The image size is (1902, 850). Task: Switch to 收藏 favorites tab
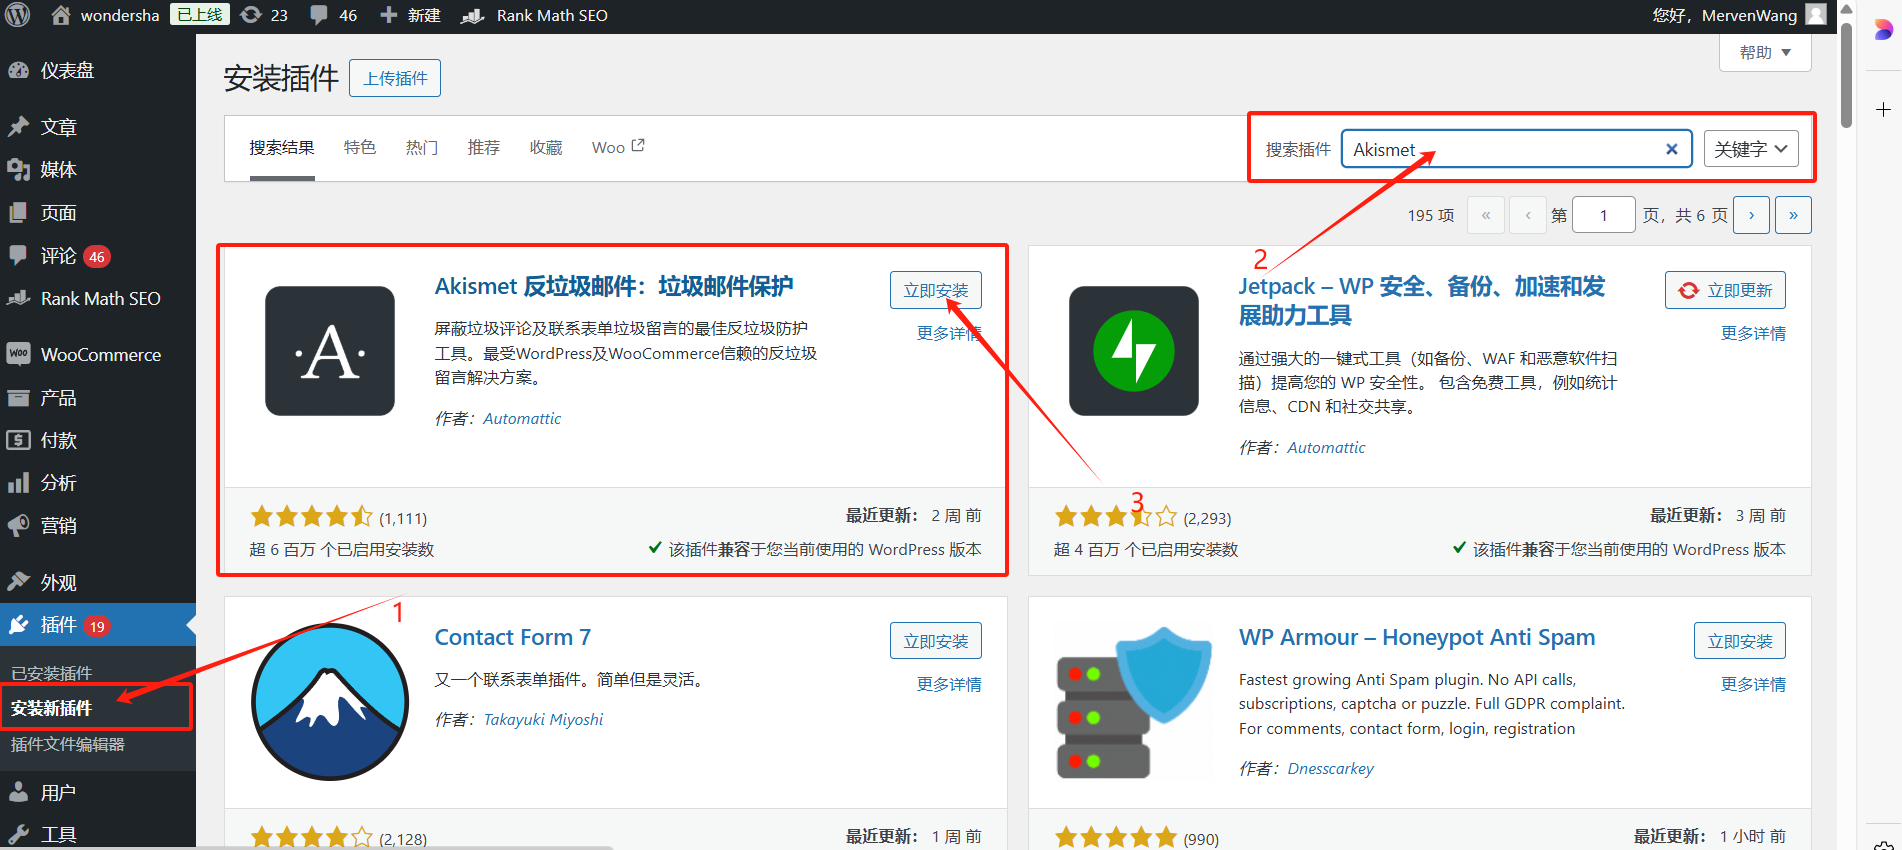546,148
